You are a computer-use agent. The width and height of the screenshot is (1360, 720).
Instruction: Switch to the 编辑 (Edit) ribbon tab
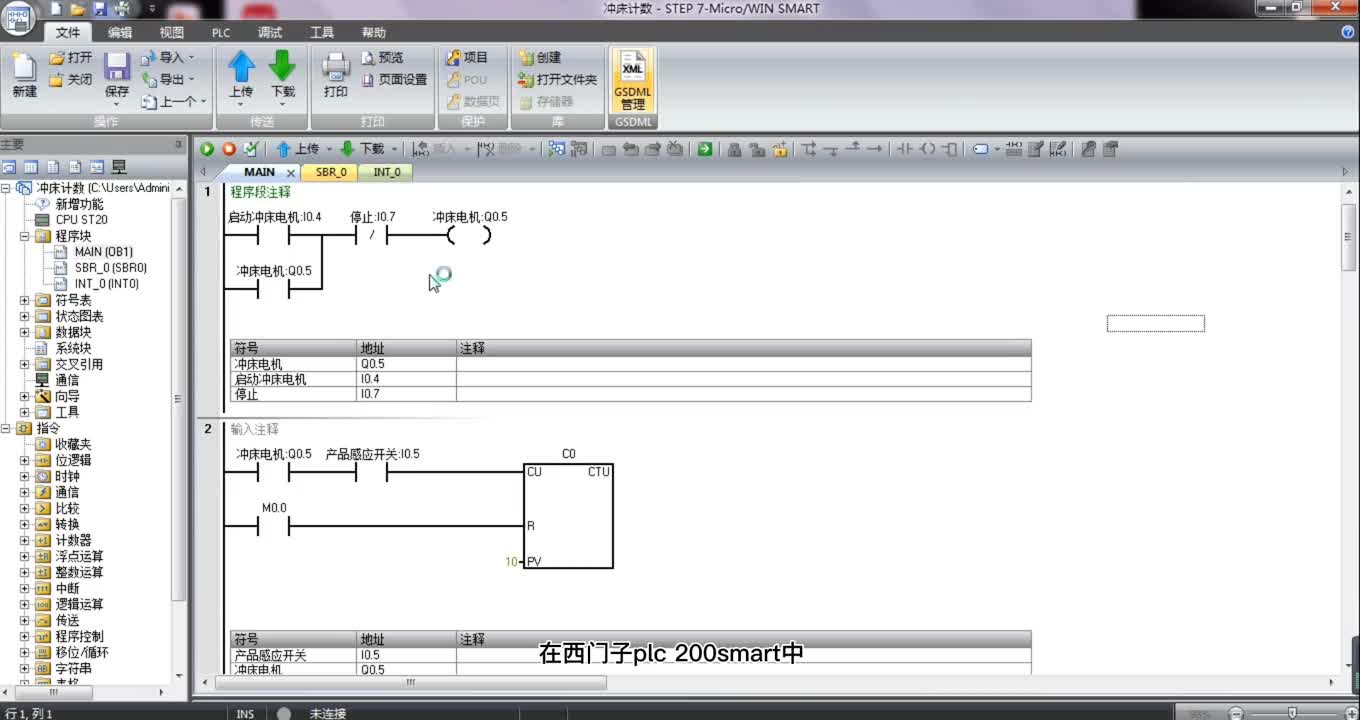(120, 33)
